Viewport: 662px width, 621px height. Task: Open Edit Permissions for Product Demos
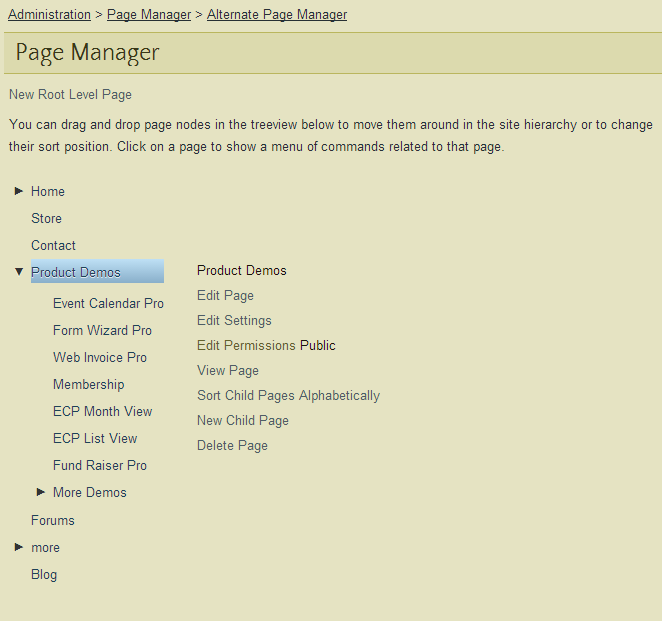click(246, 346)
